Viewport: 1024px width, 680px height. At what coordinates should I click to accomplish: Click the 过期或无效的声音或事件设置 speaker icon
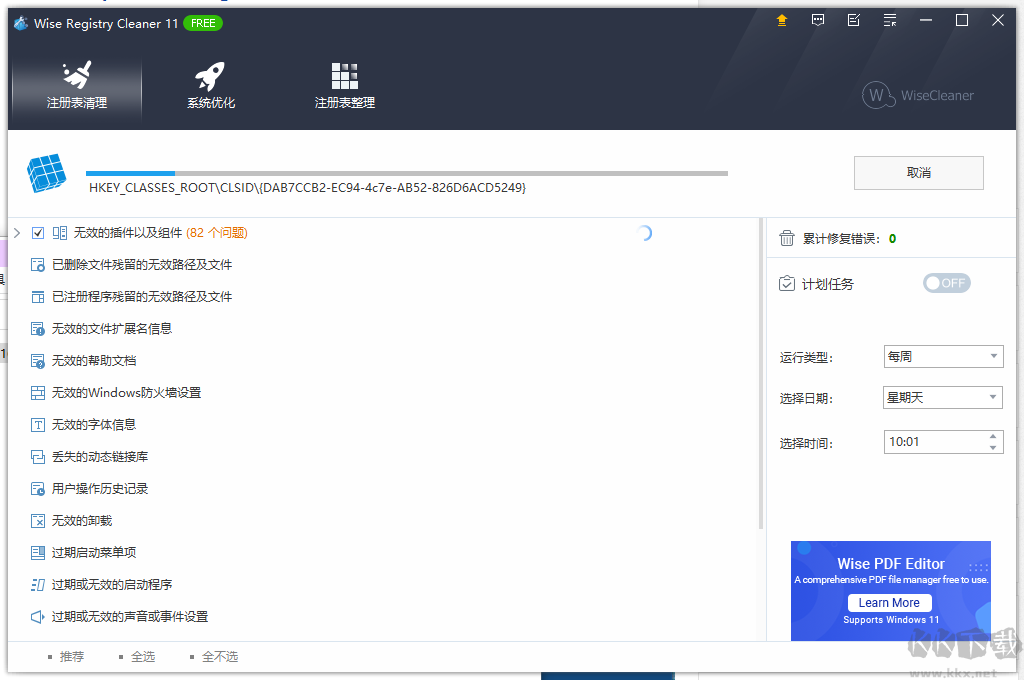tap(38, 617)
